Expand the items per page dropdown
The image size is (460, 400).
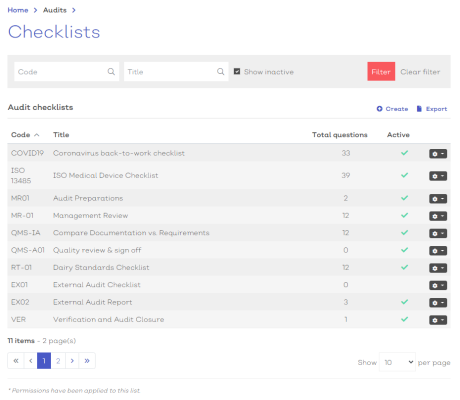(x=397, y=362)
